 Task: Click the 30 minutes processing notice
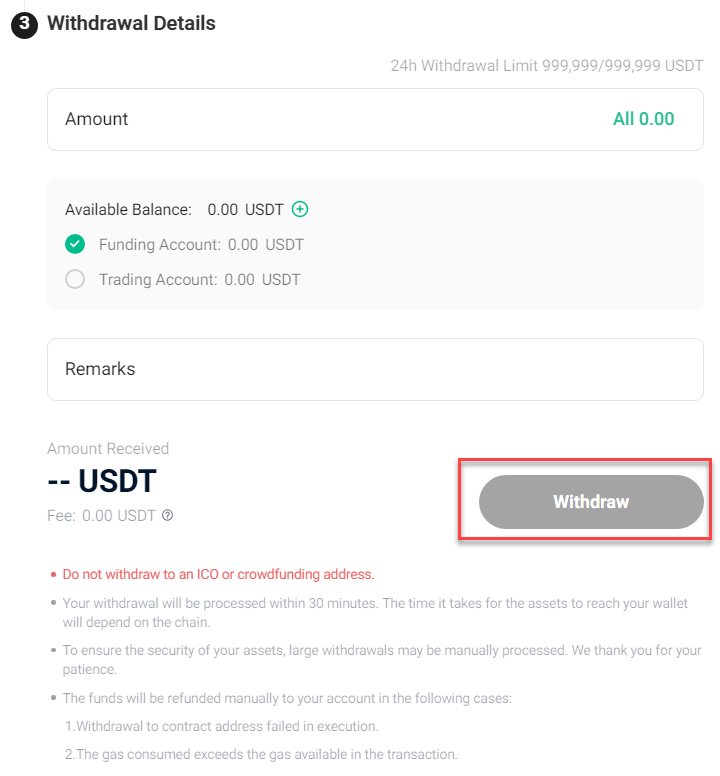point(375,613)
